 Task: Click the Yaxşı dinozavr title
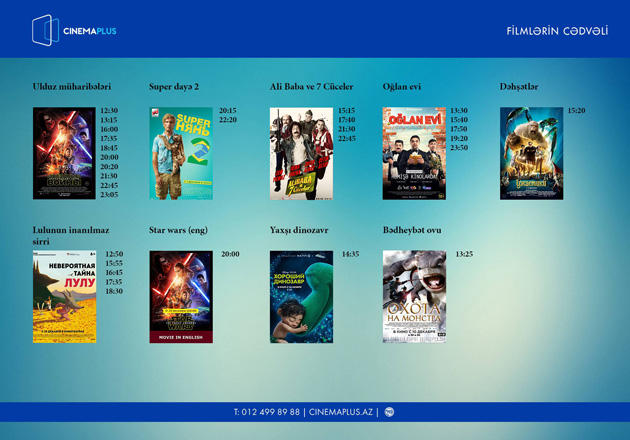(299, 230)
